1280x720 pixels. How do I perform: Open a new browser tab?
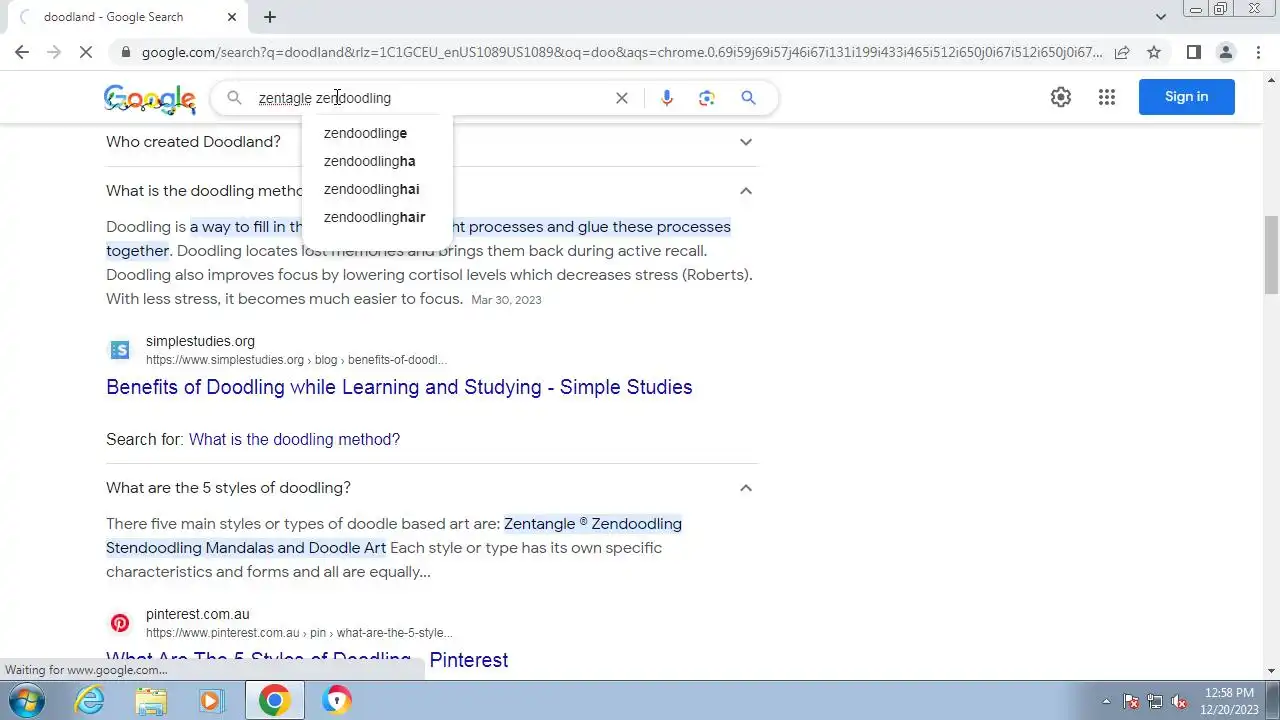(270, 17)
